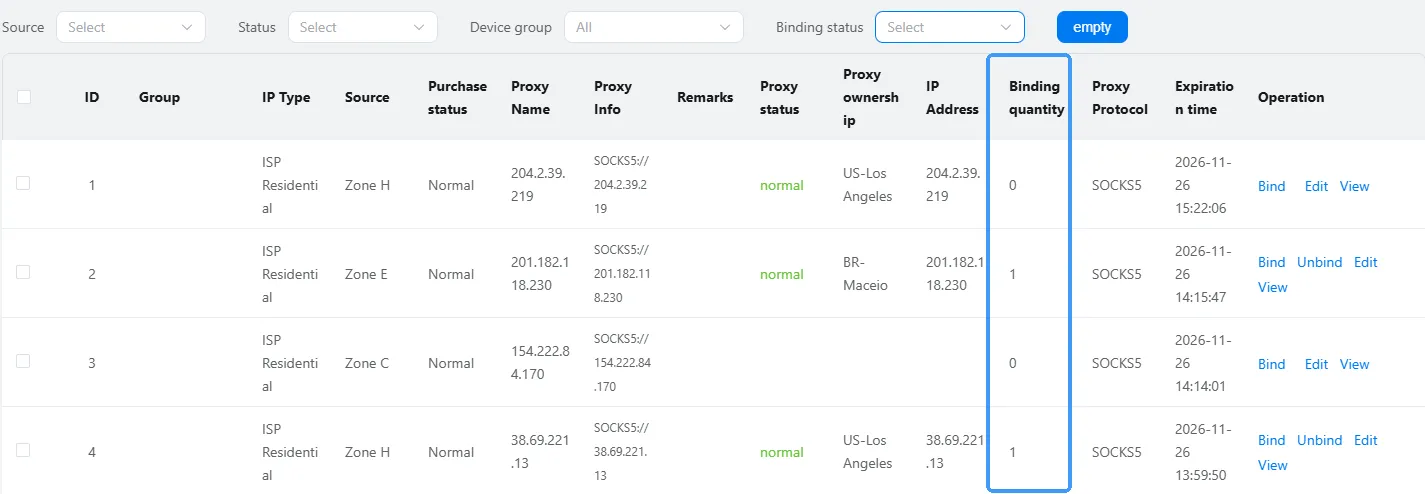Click View for proxy 204.2.39.219
The width and height of the screenshot is (1425, 494).
tap(1355, 186)
